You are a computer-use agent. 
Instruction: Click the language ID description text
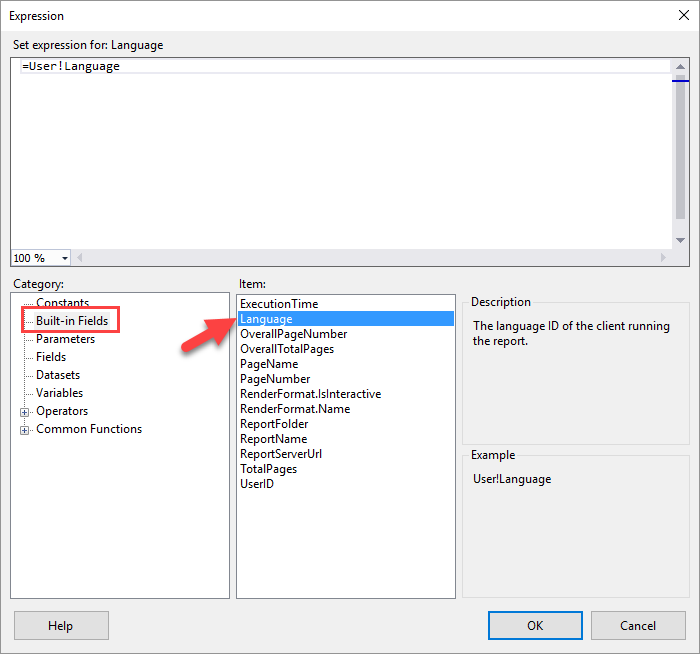click(571, 333)
